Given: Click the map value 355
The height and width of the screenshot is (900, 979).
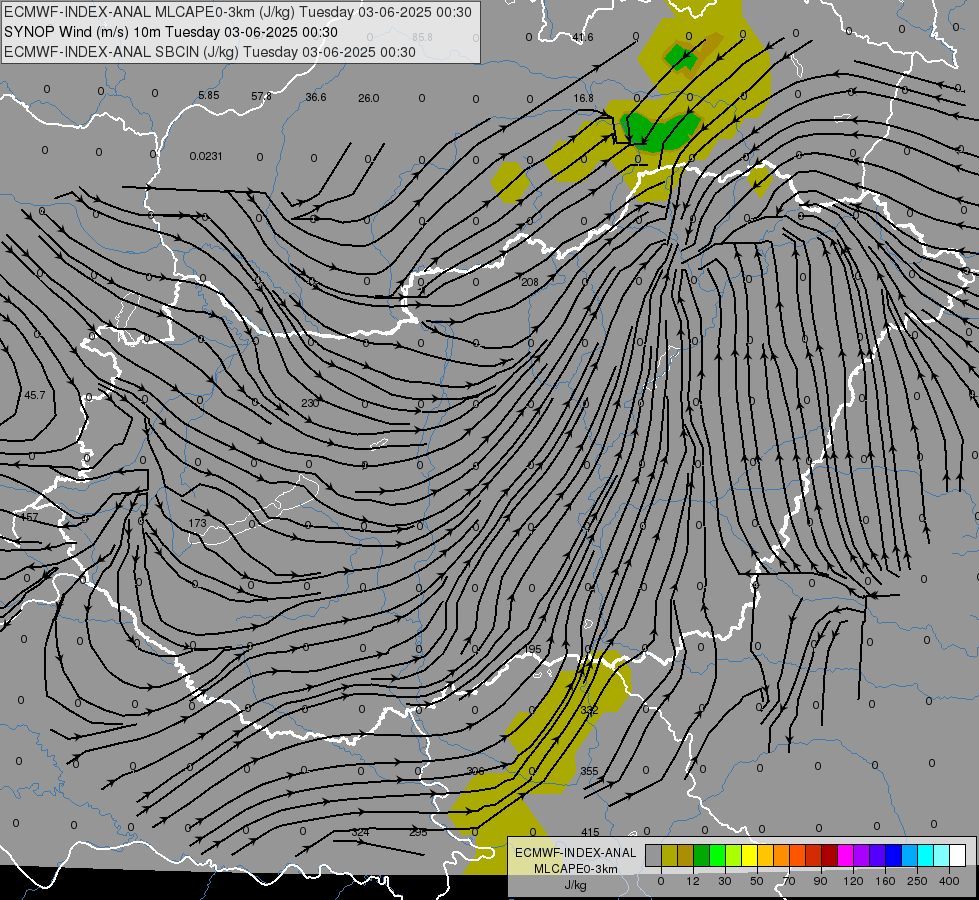Looking at the screenshot, I should (x=589, y=771).
